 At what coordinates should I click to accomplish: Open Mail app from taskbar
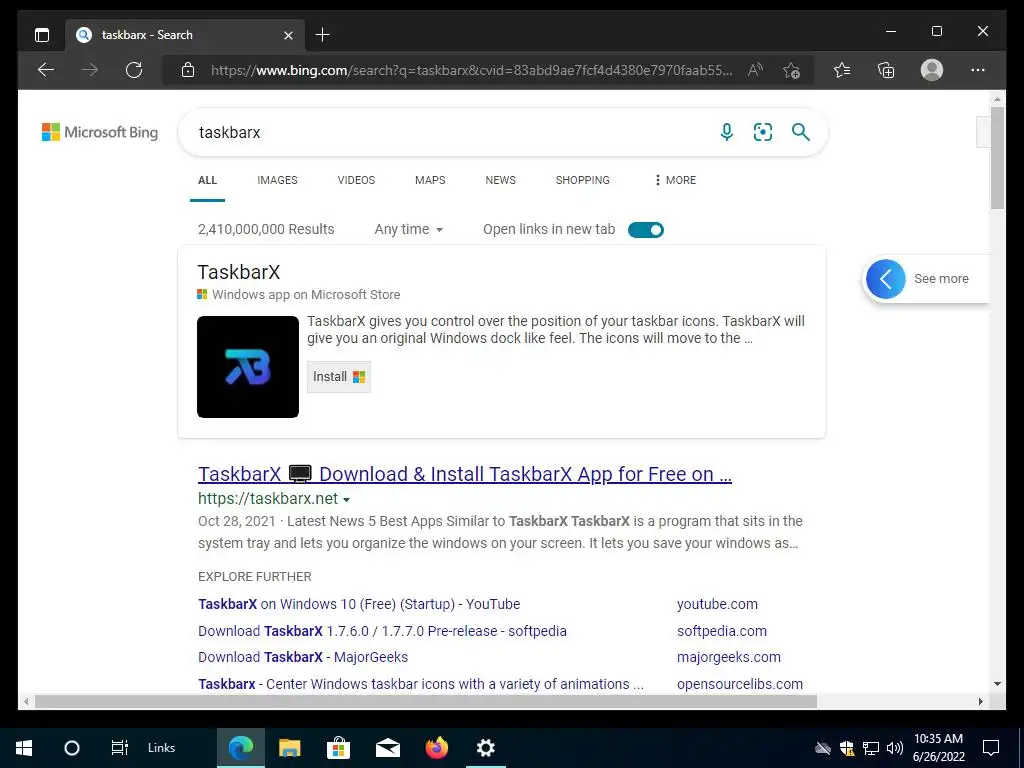(388, 748)
